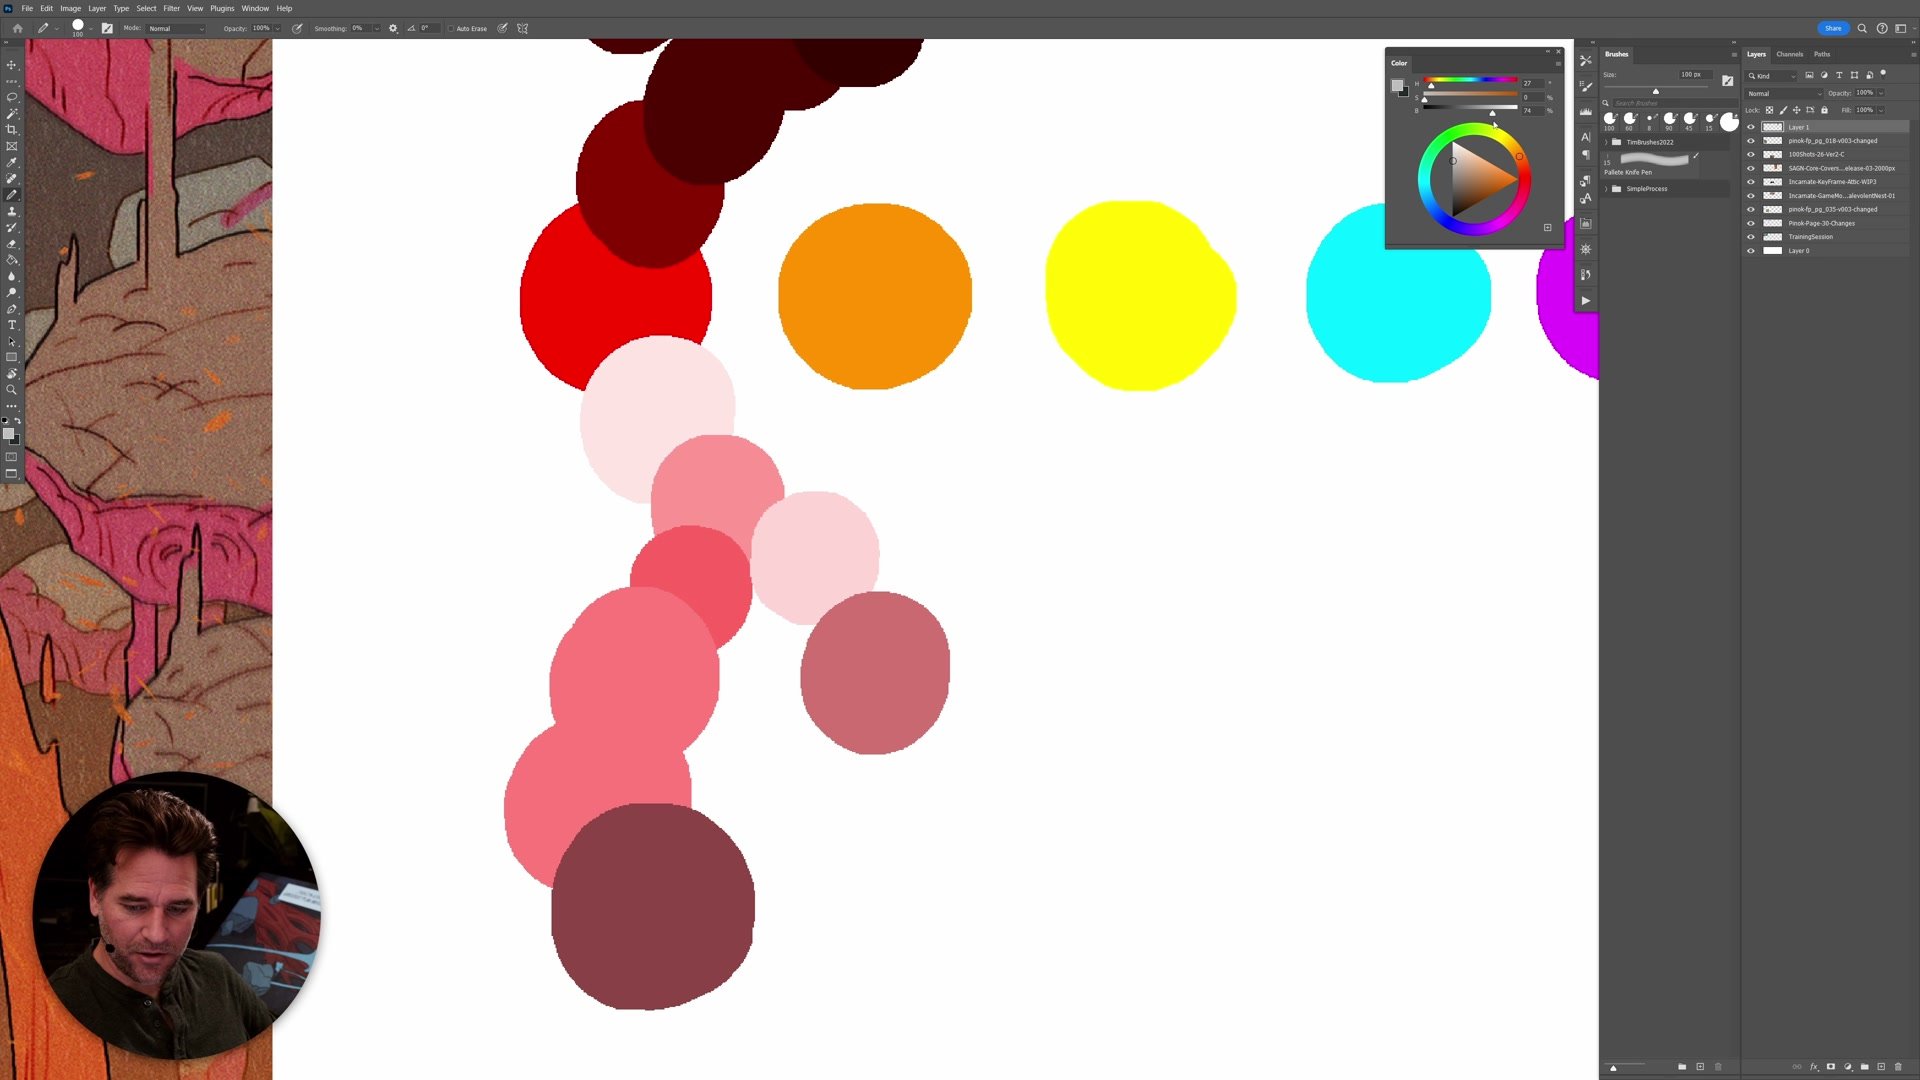The width and height of the screenshot is (1920, 1080).
Task: Click the Share button
Action: click(1832, 28)
